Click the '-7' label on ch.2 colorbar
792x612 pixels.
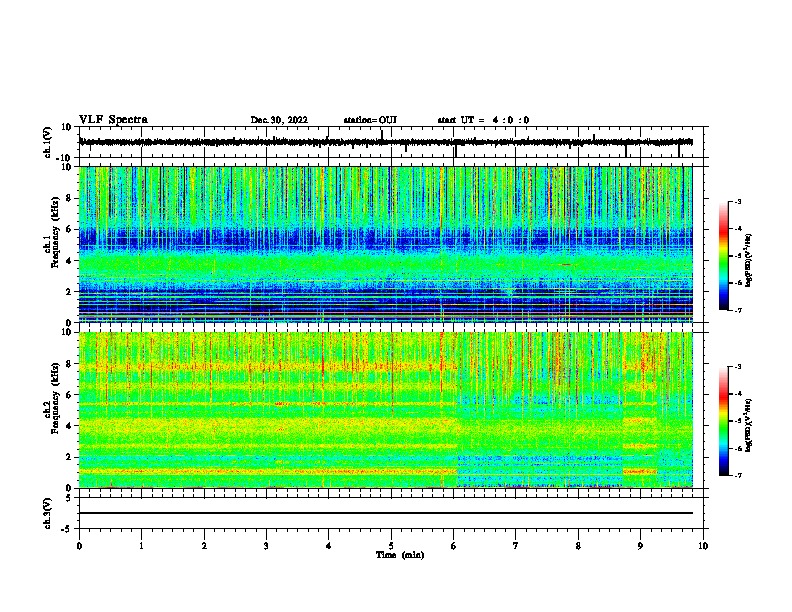(x=738, y=475)
